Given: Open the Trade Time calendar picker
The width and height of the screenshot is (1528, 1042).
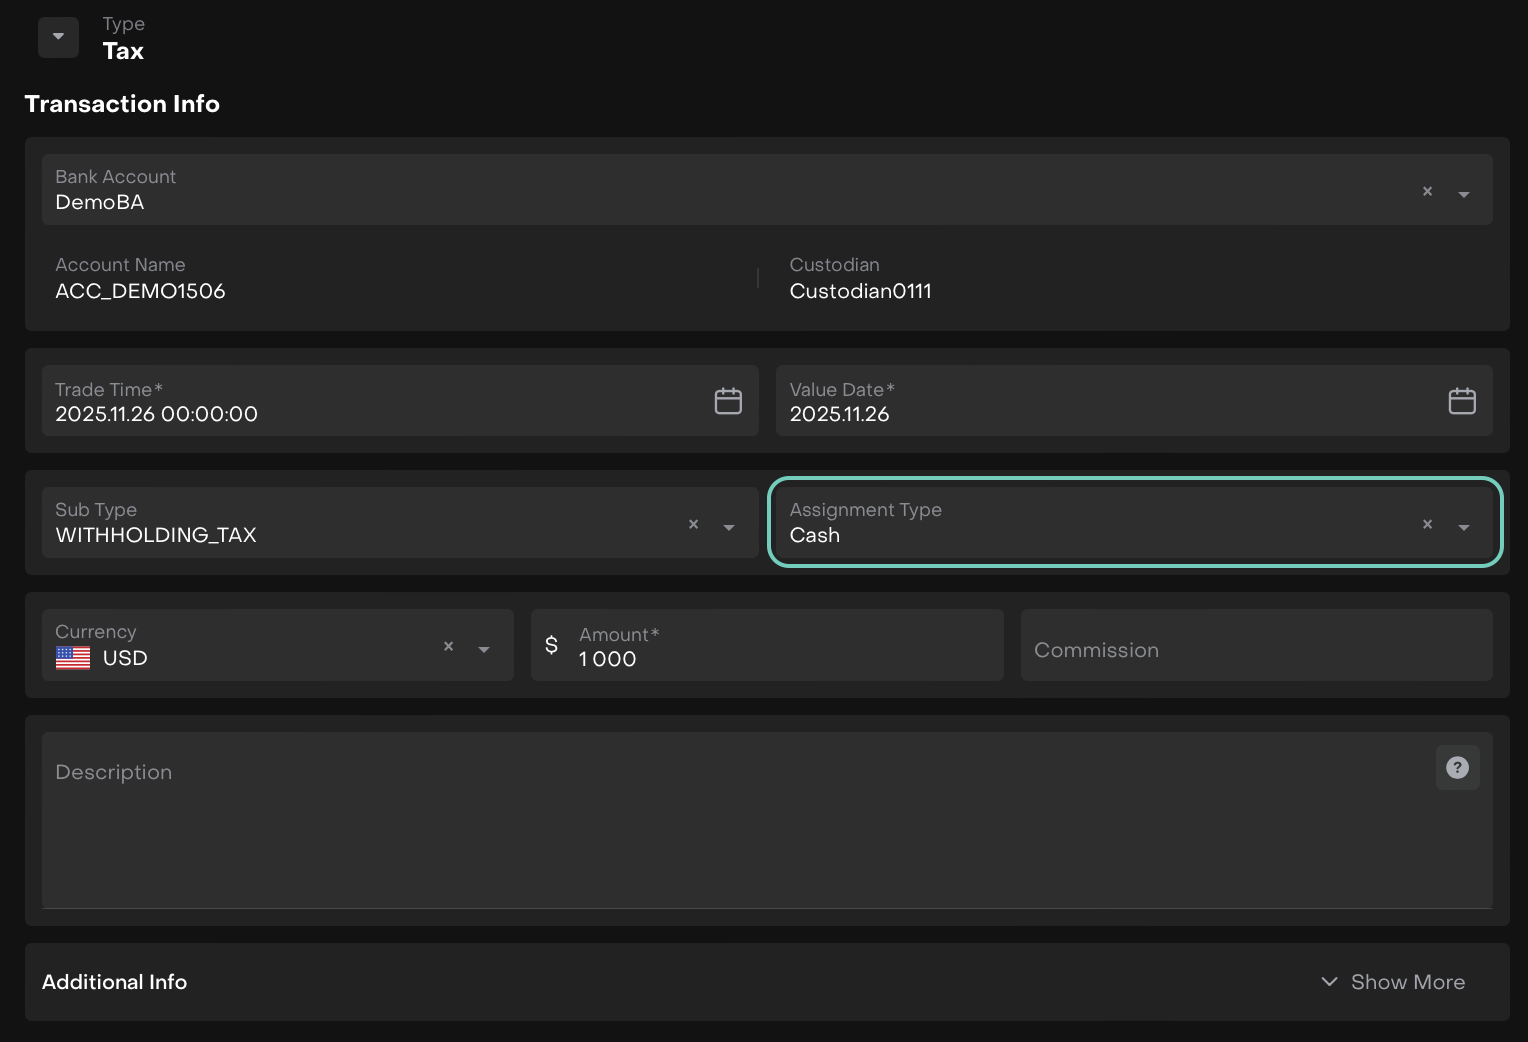Looking at the screenshot, I should click(x=728, y=401).
